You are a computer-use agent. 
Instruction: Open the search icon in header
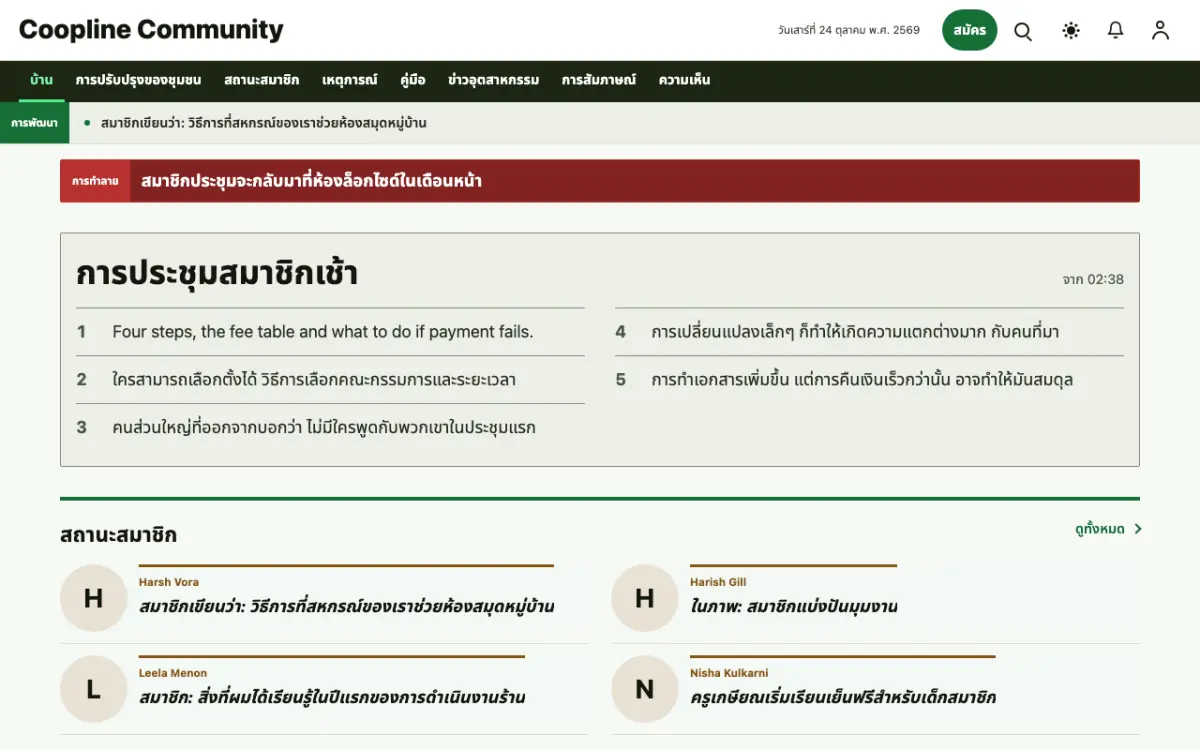pyautogui.click(x=1023, y=31)
